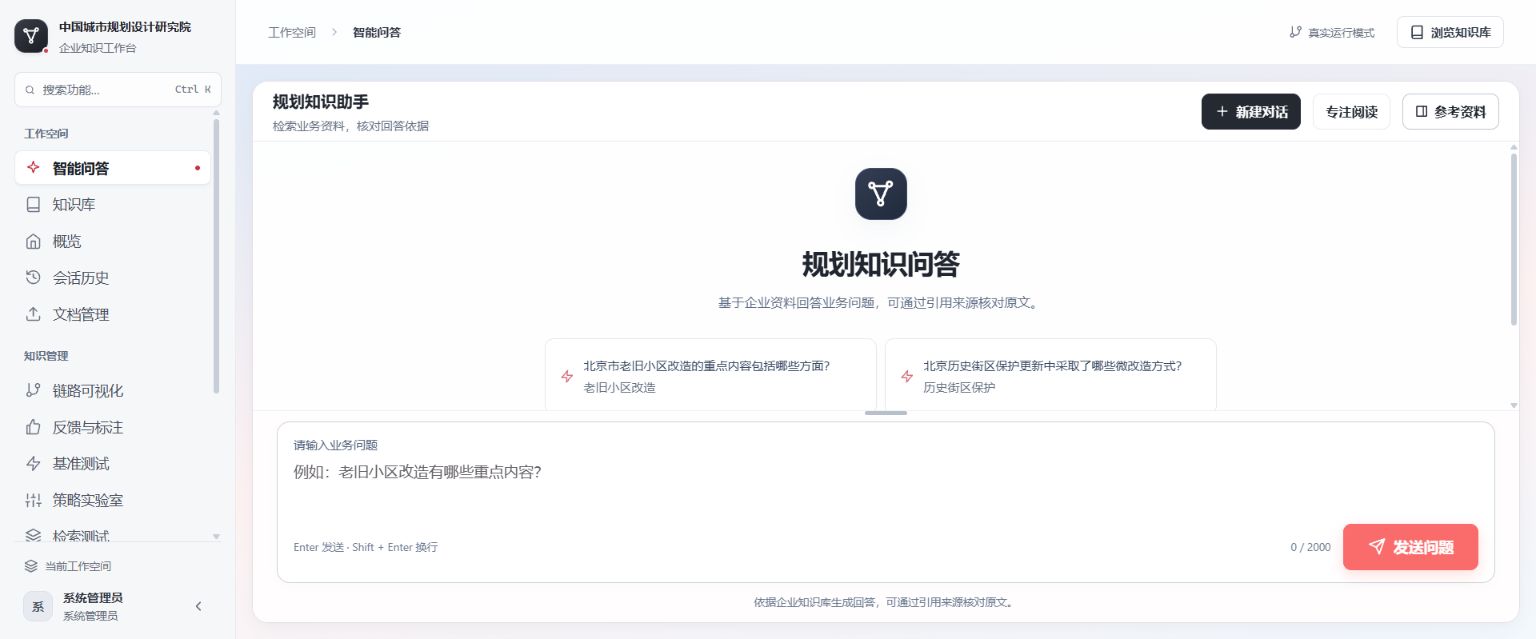Viewport: 1536px width, 639px height.
Task: Click 工作空间 breadcrumb link
Action: (x=292, y=32)
